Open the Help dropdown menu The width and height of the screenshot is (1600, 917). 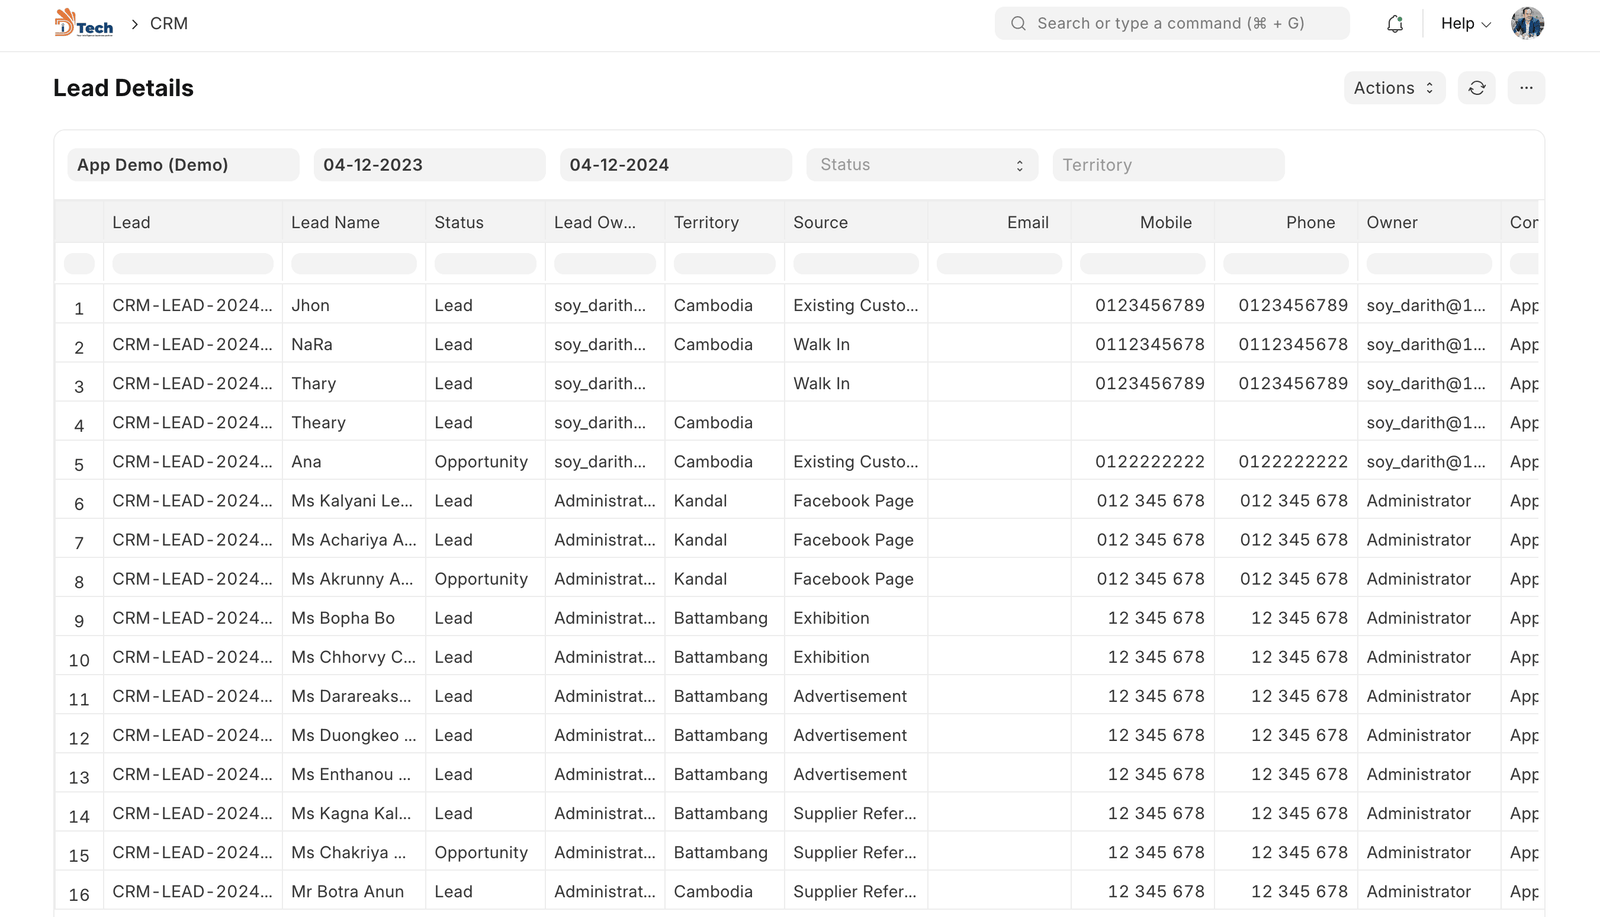[1465, 23]
